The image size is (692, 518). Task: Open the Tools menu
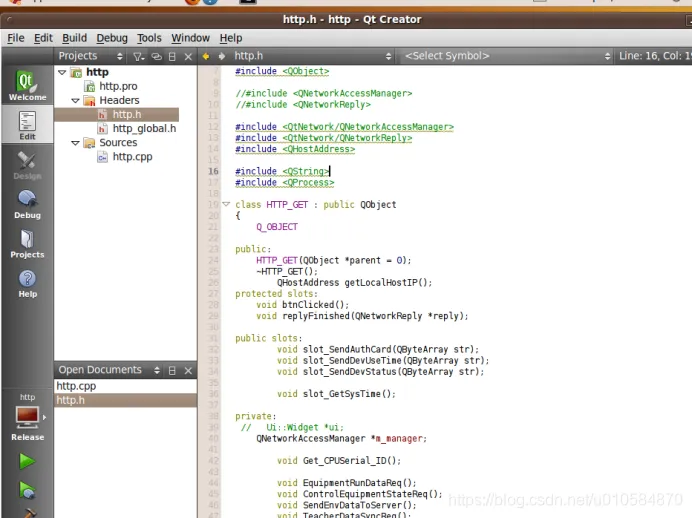click(149, 38)
